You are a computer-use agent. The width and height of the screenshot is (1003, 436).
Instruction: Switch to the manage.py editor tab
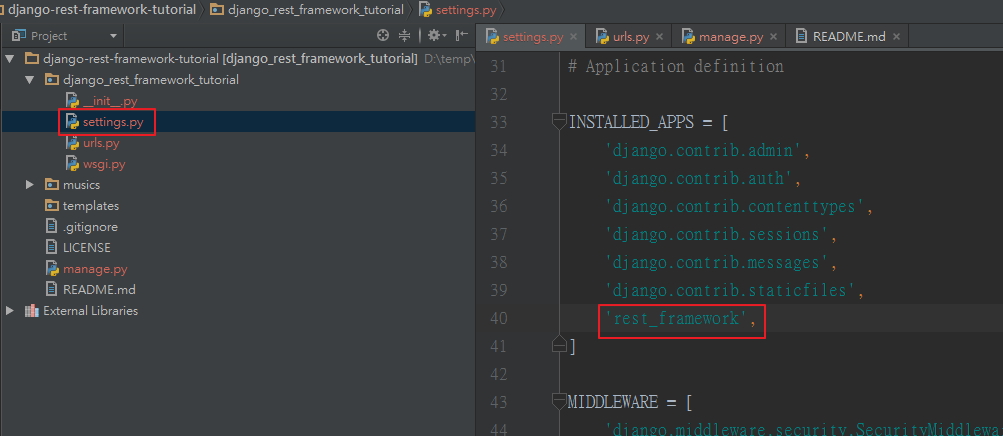(x=730, y=36)
